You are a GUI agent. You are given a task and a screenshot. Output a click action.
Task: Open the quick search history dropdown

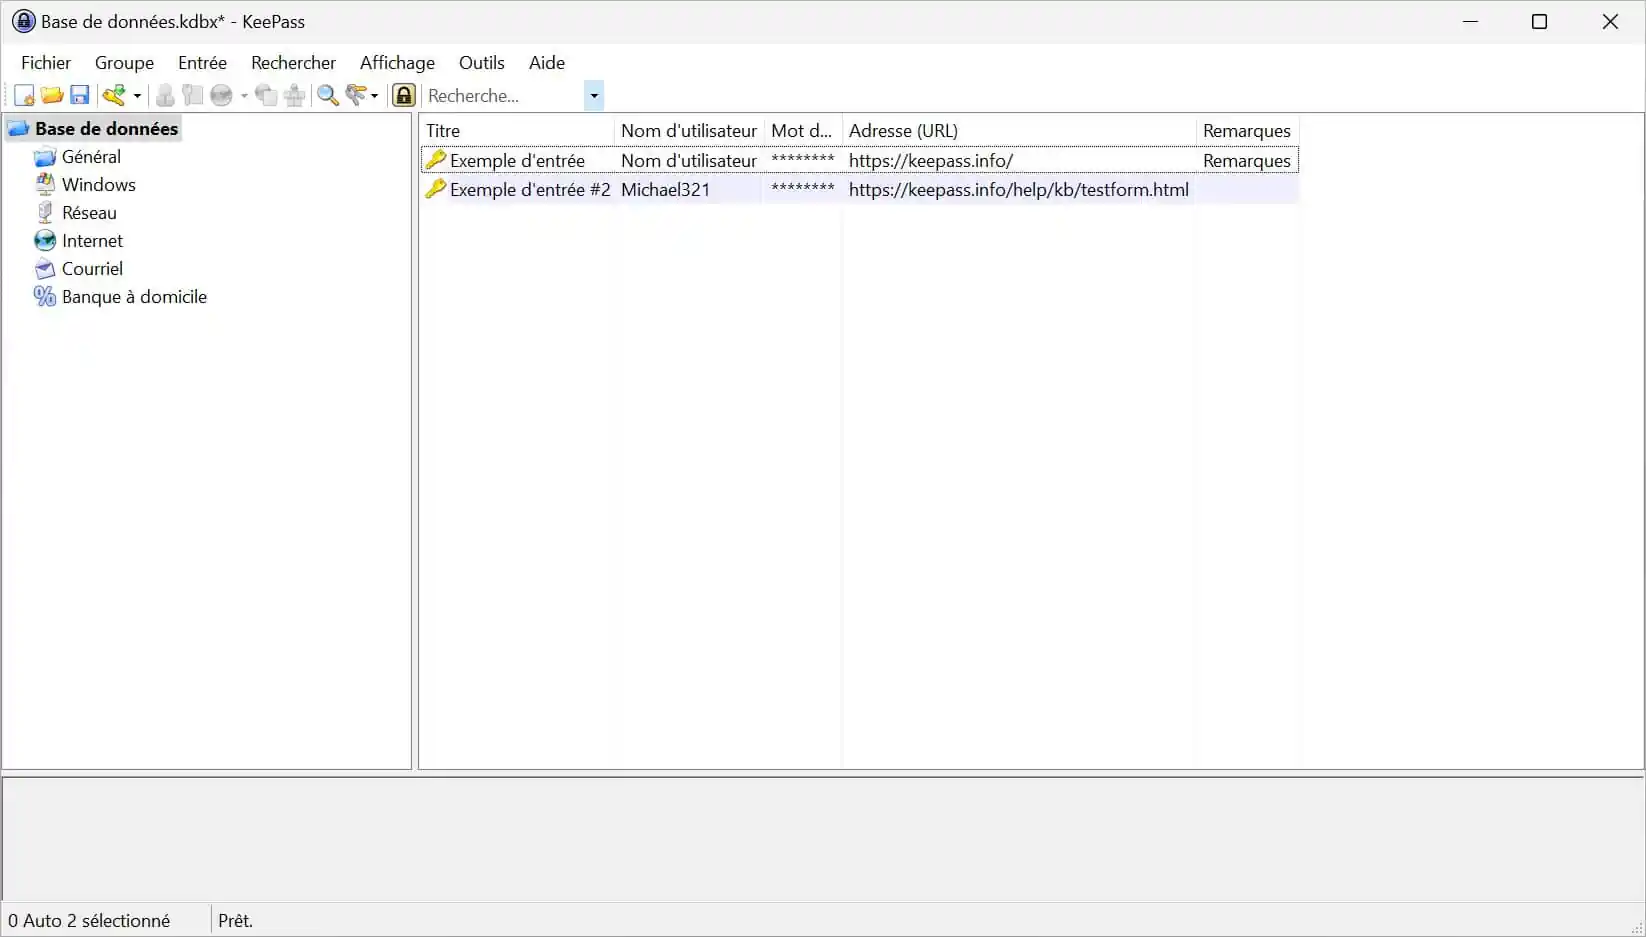click(x=594, y=96)
